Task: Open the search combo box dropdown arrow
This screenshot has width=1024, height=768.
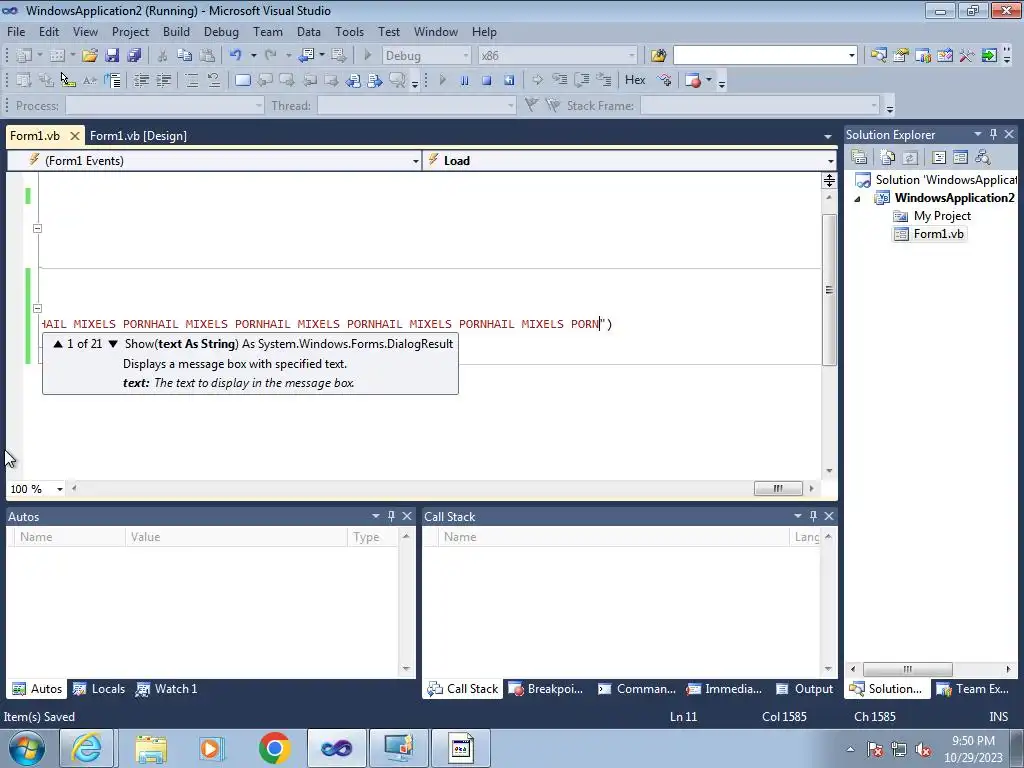Action: 851,56
